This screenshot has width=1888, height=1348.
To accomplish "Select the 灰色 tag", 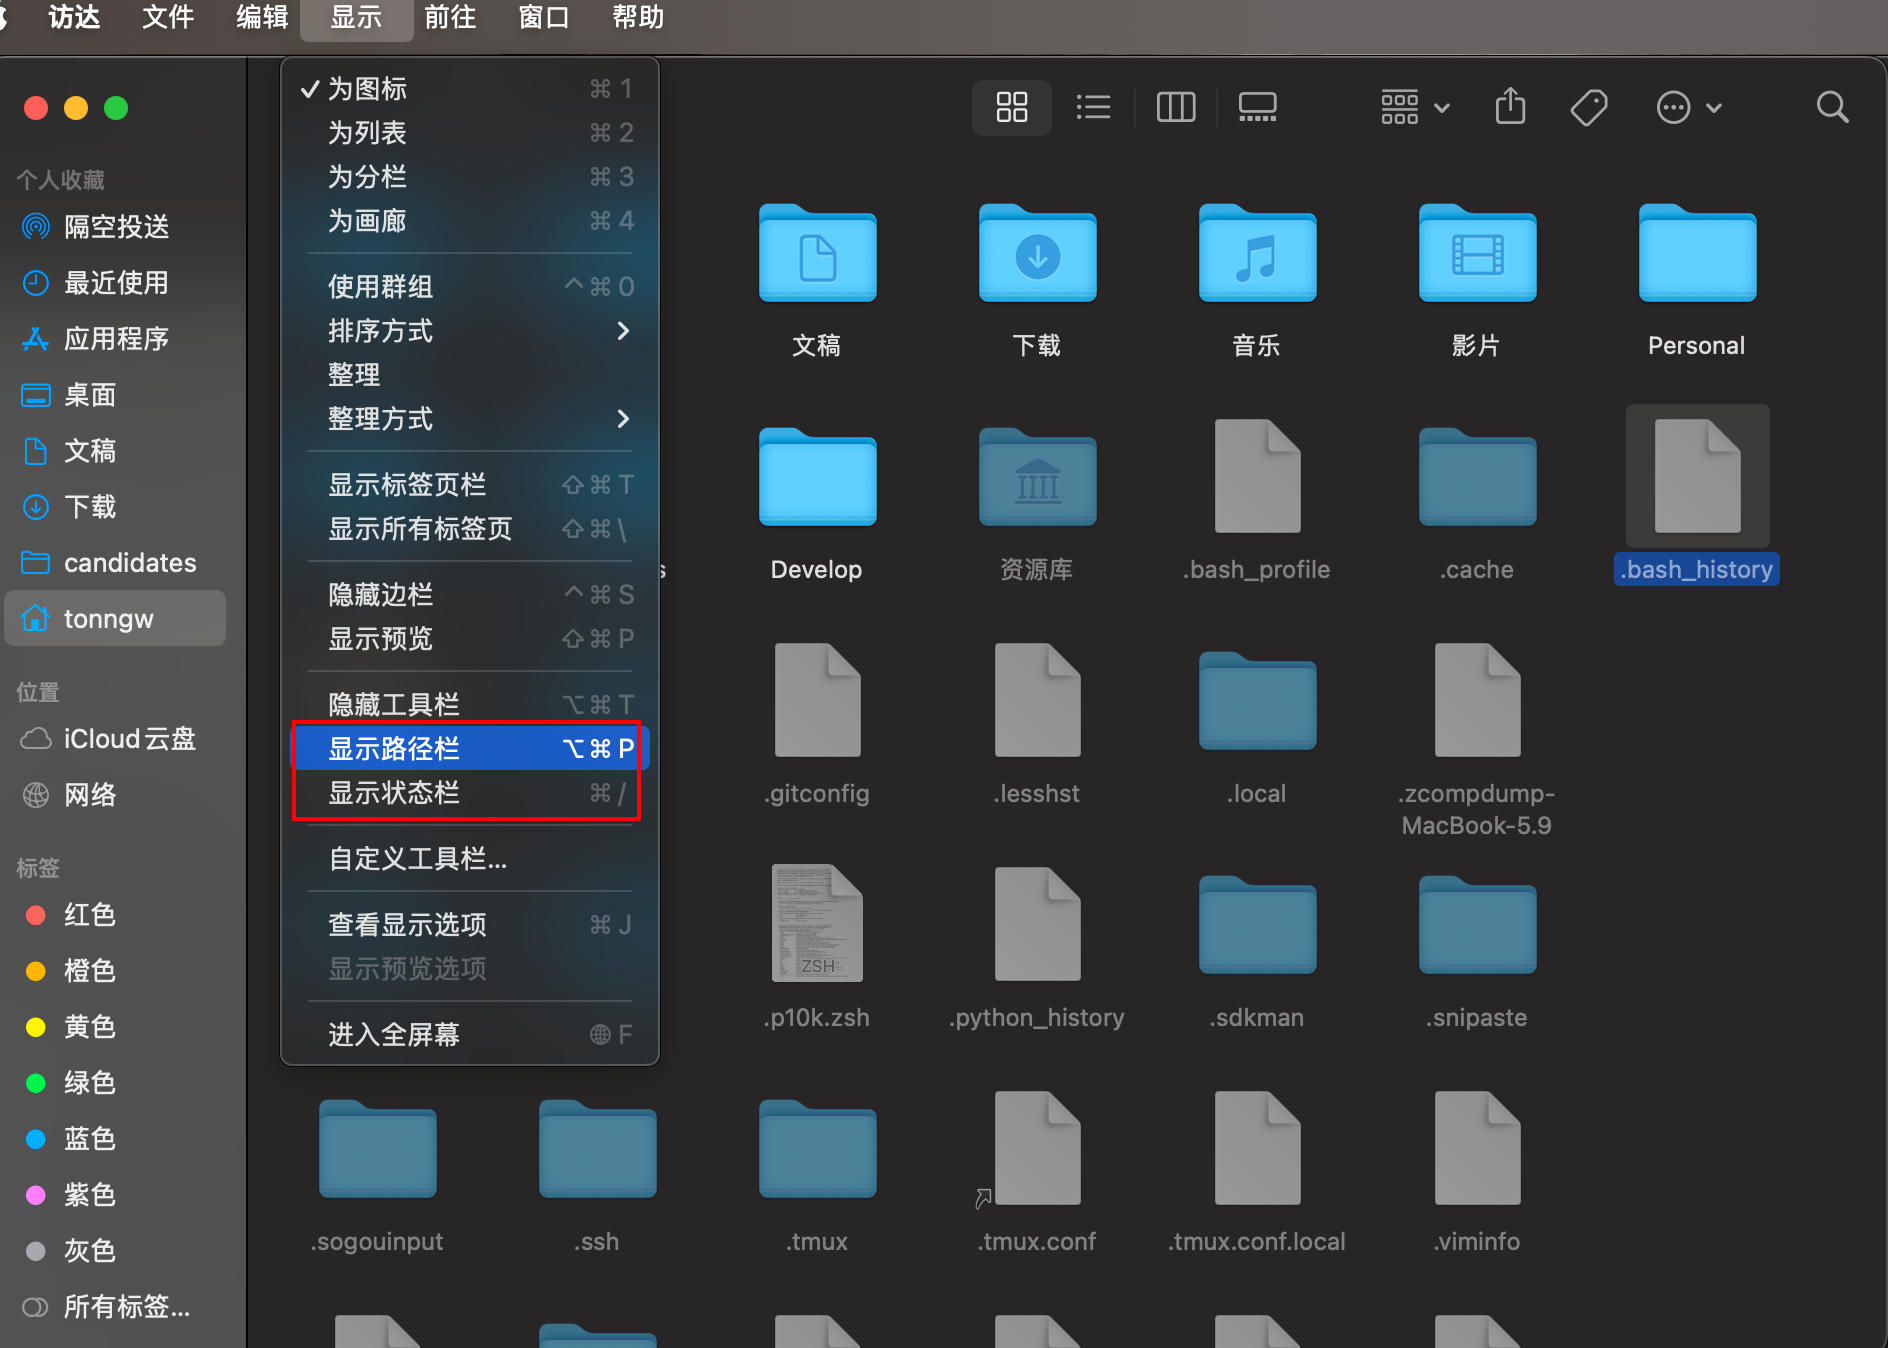I will click(x=116, y=1251).
